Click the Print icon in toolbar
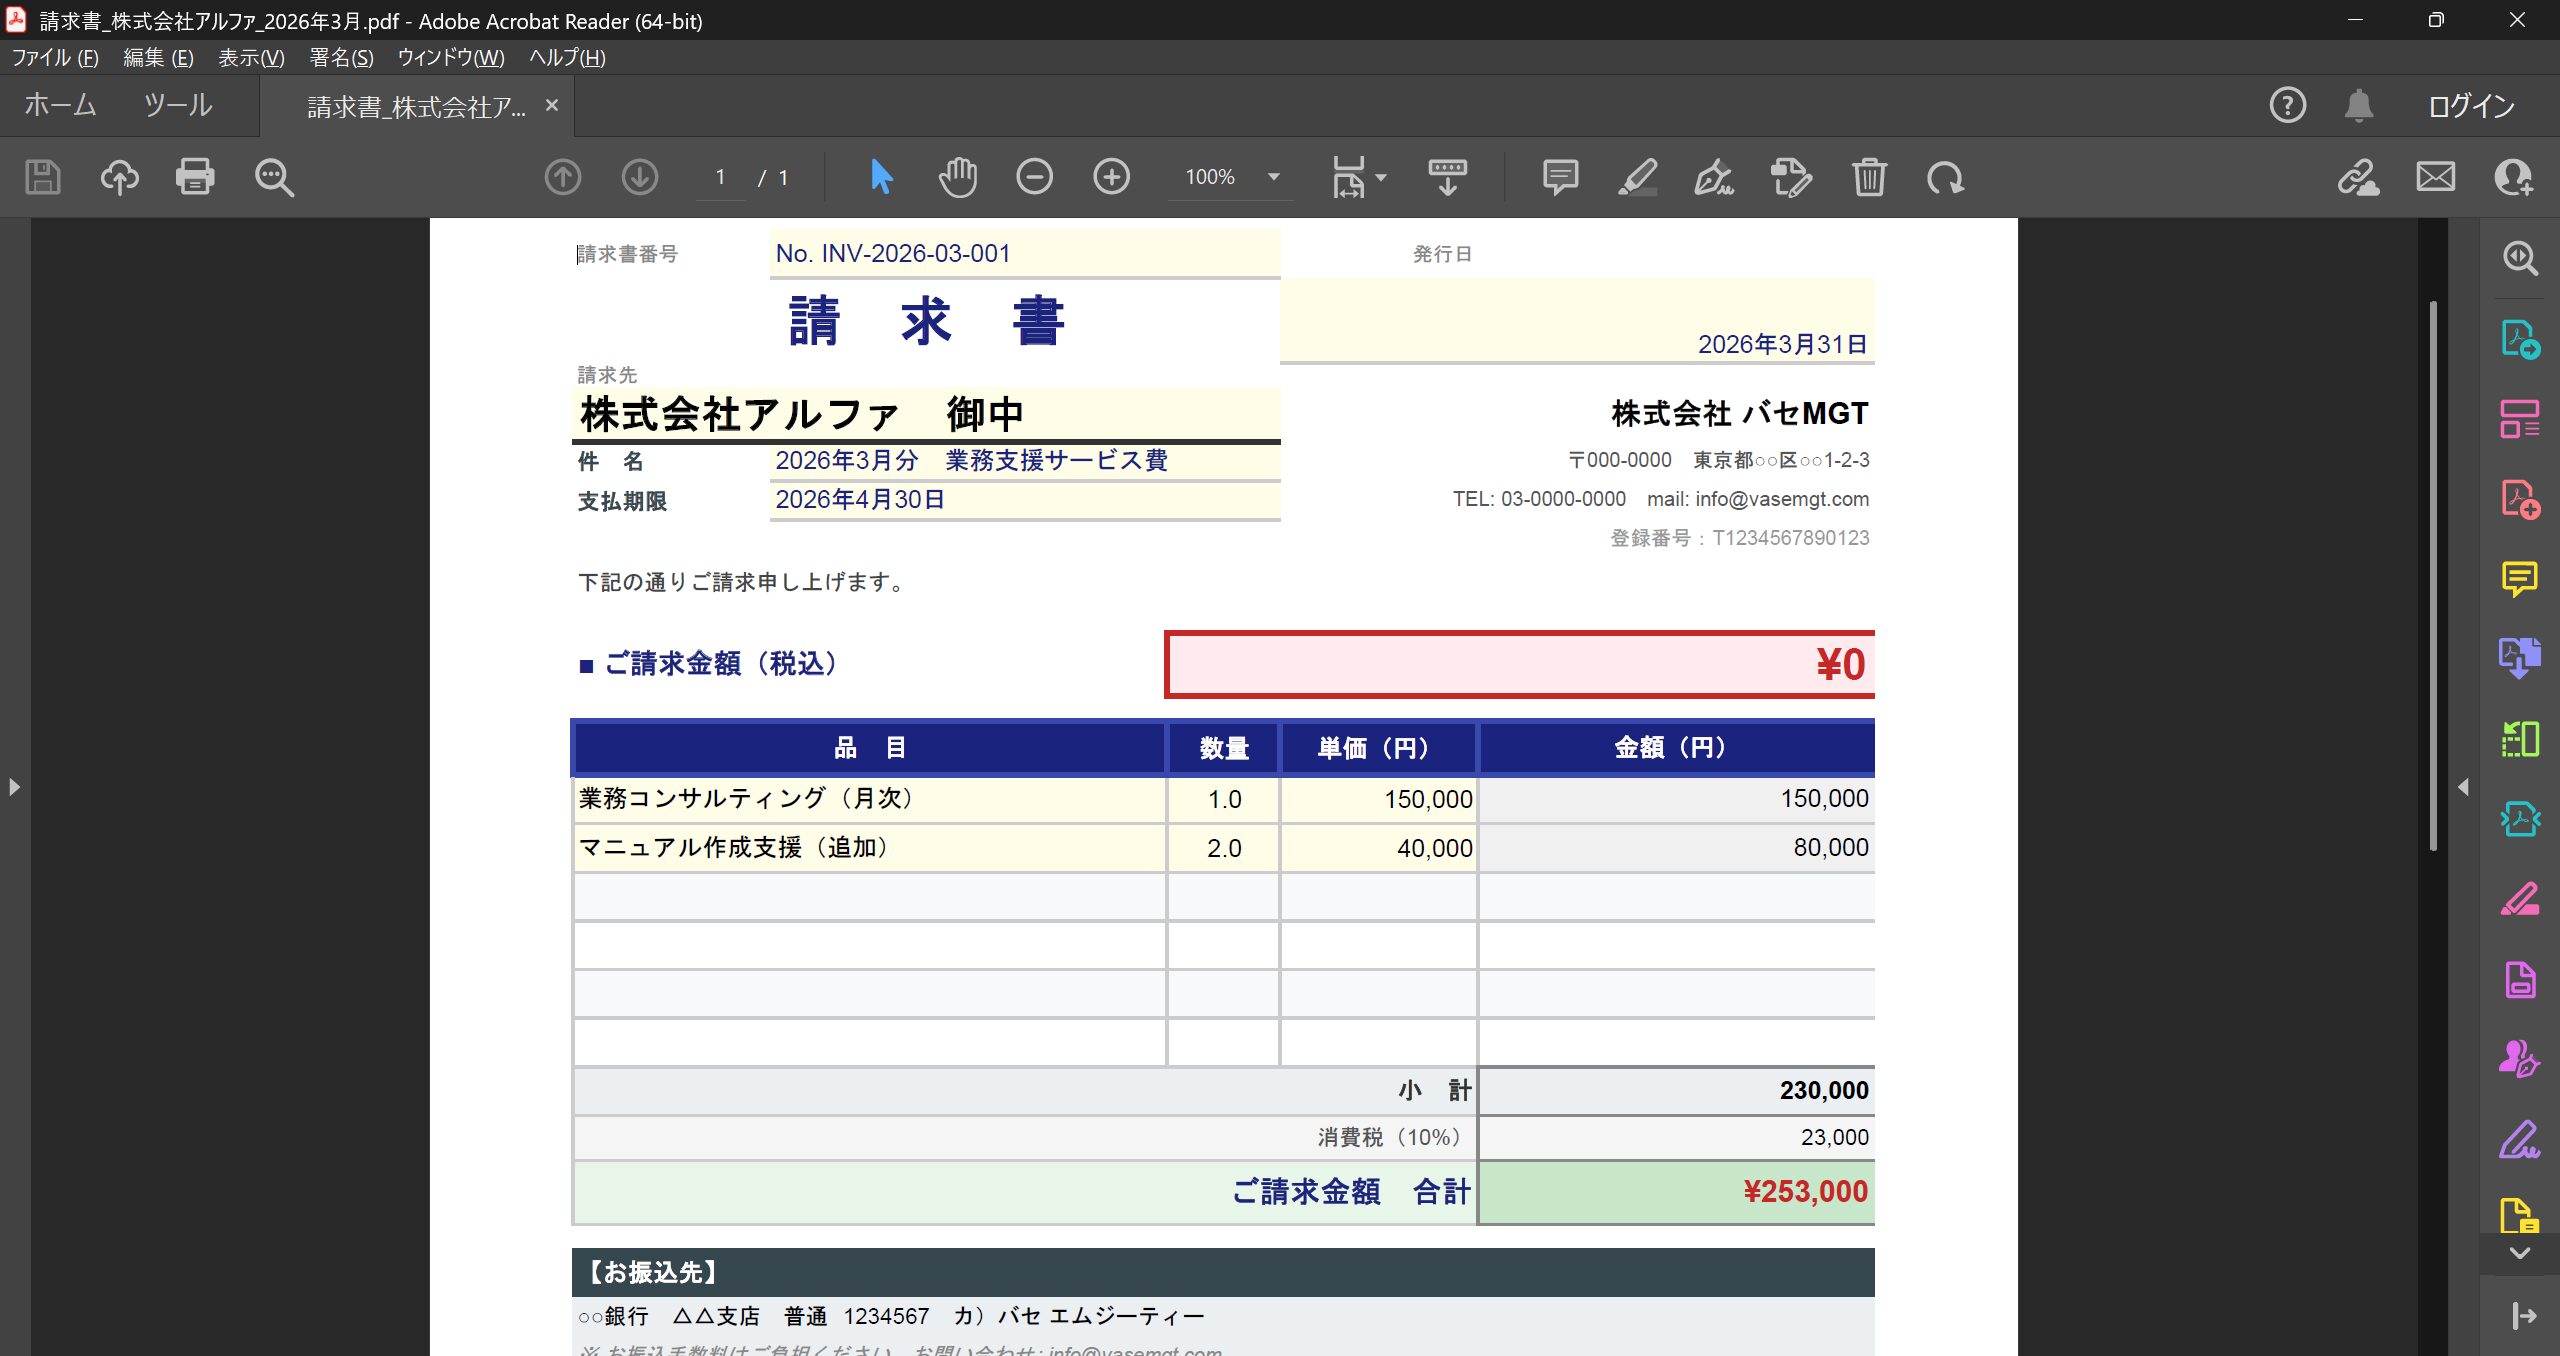Screen dimensions: 2560x1356 pyautogui.click(x=195, y=177)
